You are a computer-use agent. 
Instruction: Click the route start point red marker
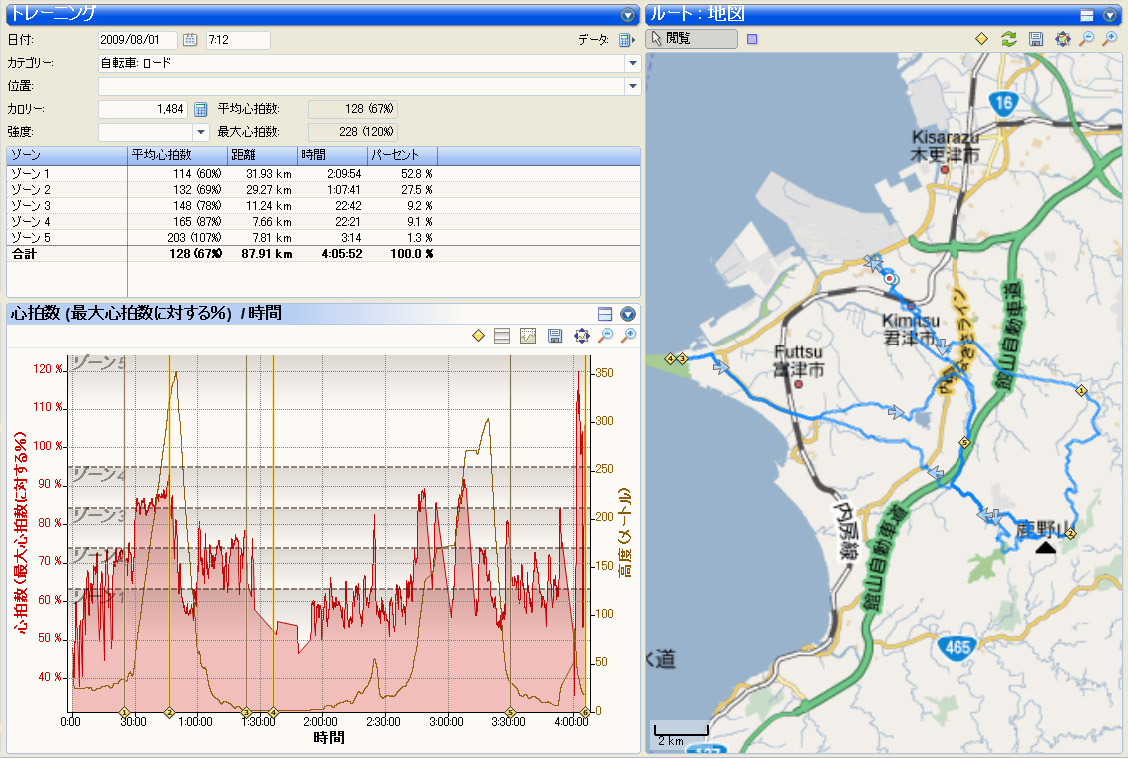890,278
